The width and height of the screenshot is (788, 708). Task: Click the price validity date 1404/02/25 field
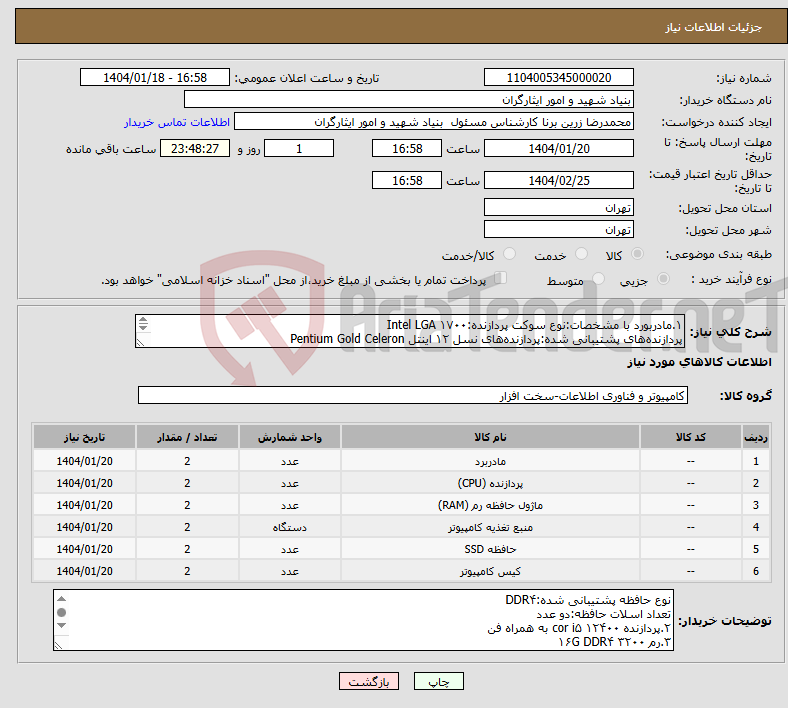[558, 180]
